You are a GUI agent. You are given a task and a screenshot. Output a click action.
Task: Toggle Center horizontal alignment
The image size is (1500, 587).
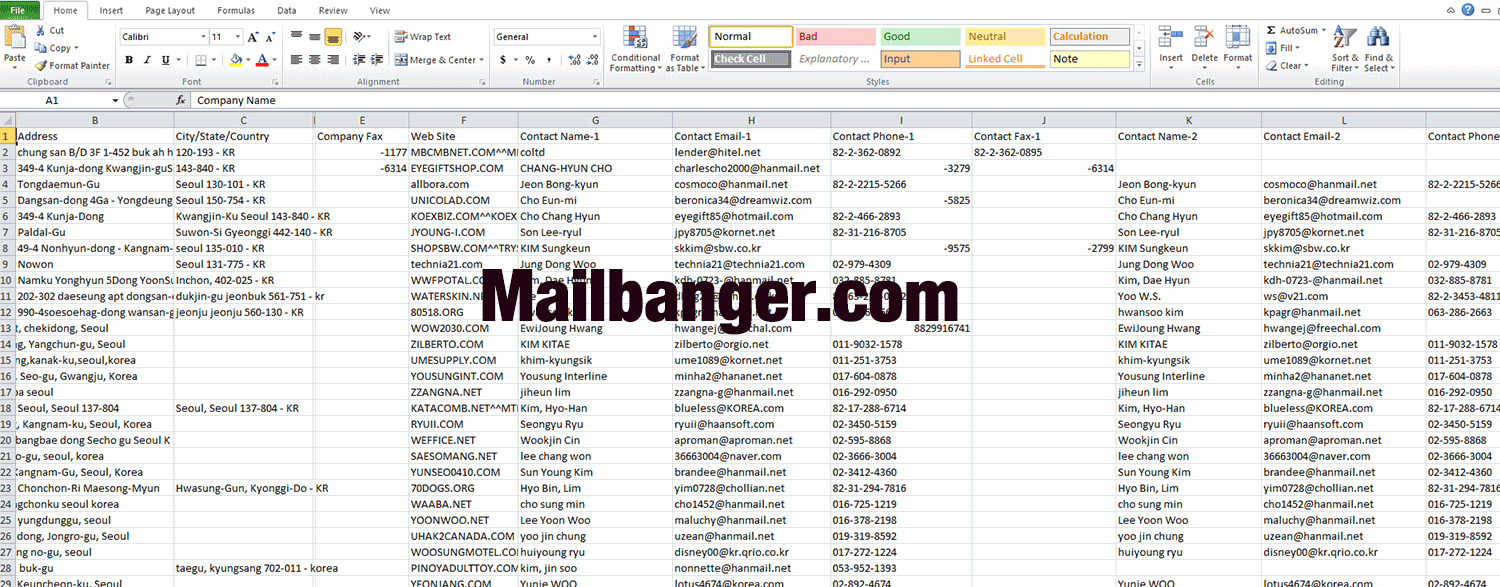click(314, 60)
